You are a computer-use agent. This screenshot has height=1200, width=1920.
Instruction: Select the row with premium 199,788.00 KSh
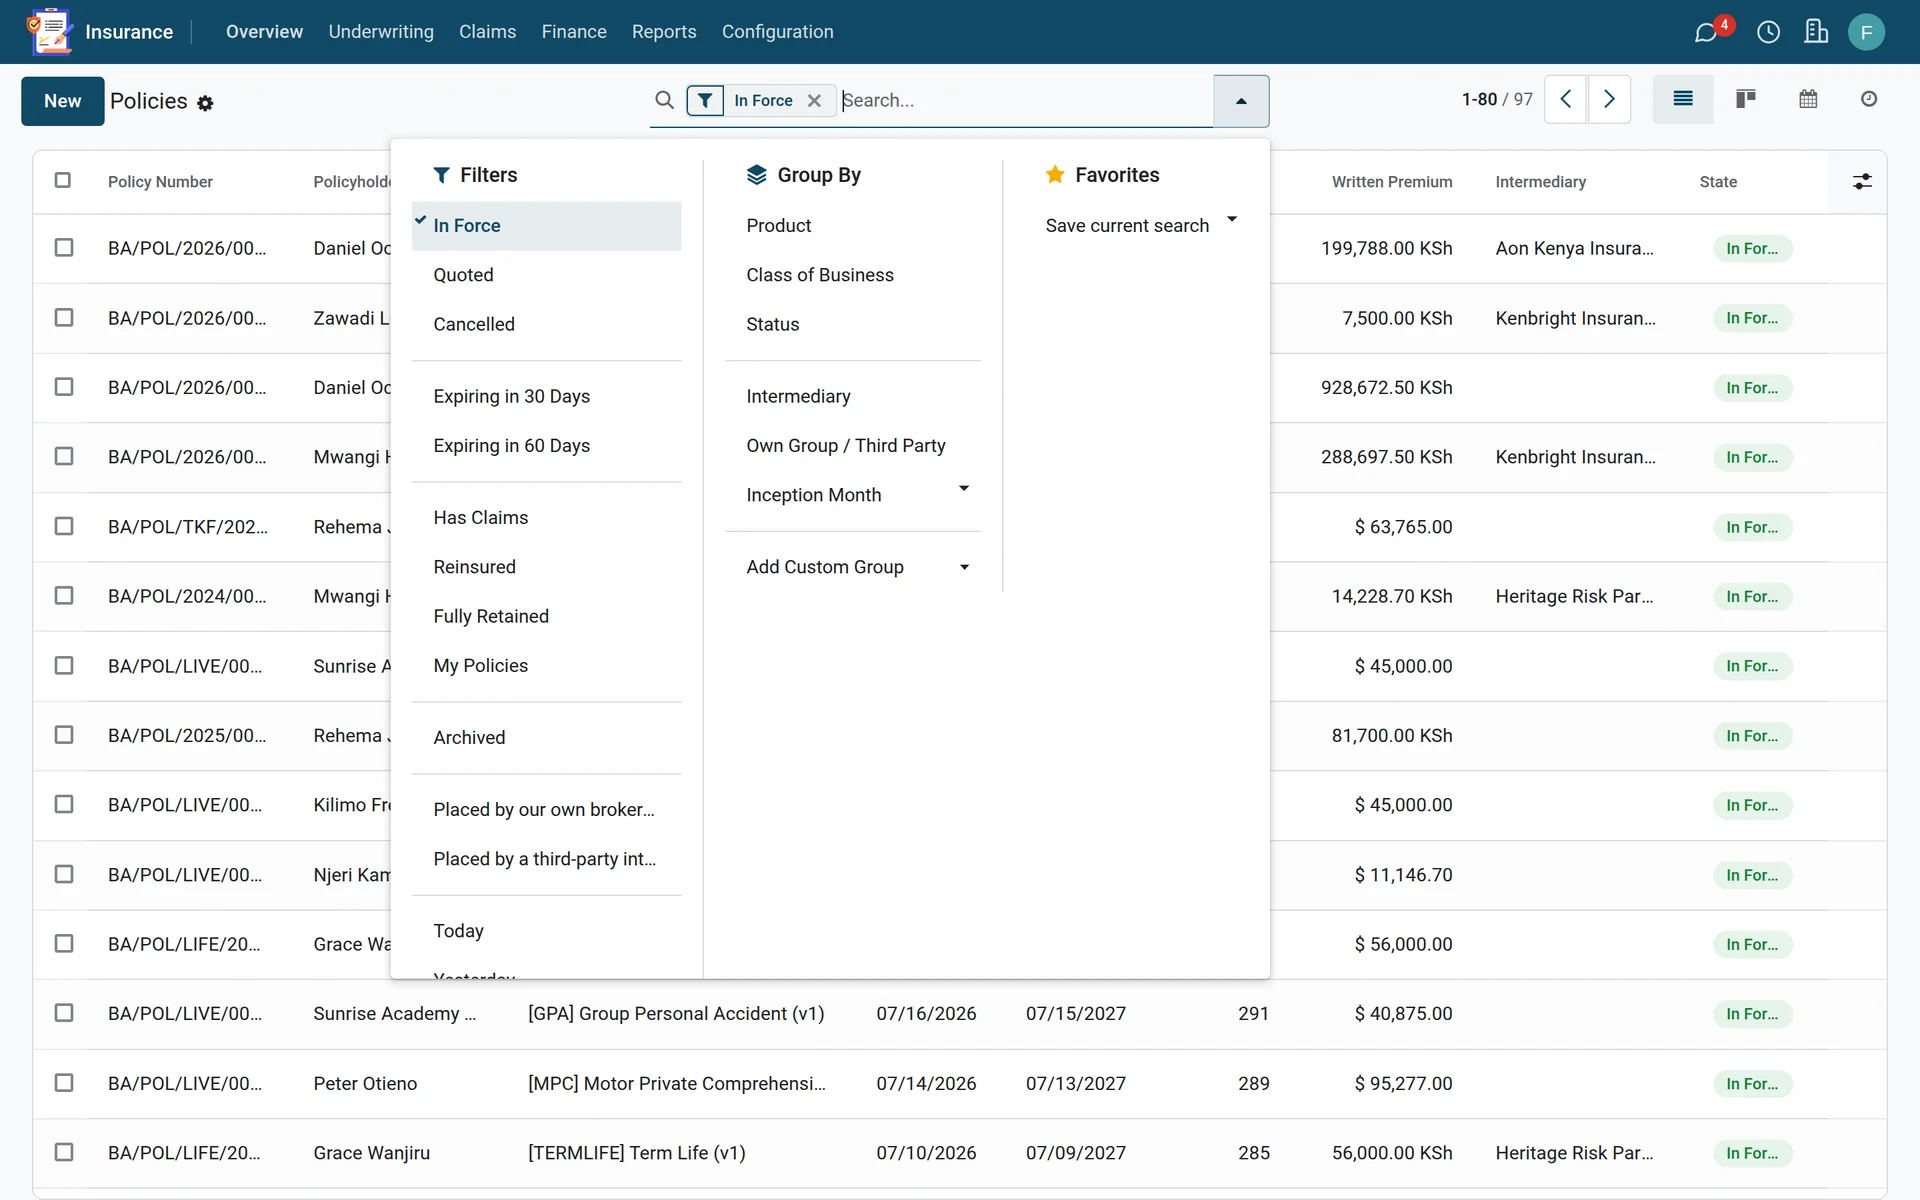click(x=64, y=247)
